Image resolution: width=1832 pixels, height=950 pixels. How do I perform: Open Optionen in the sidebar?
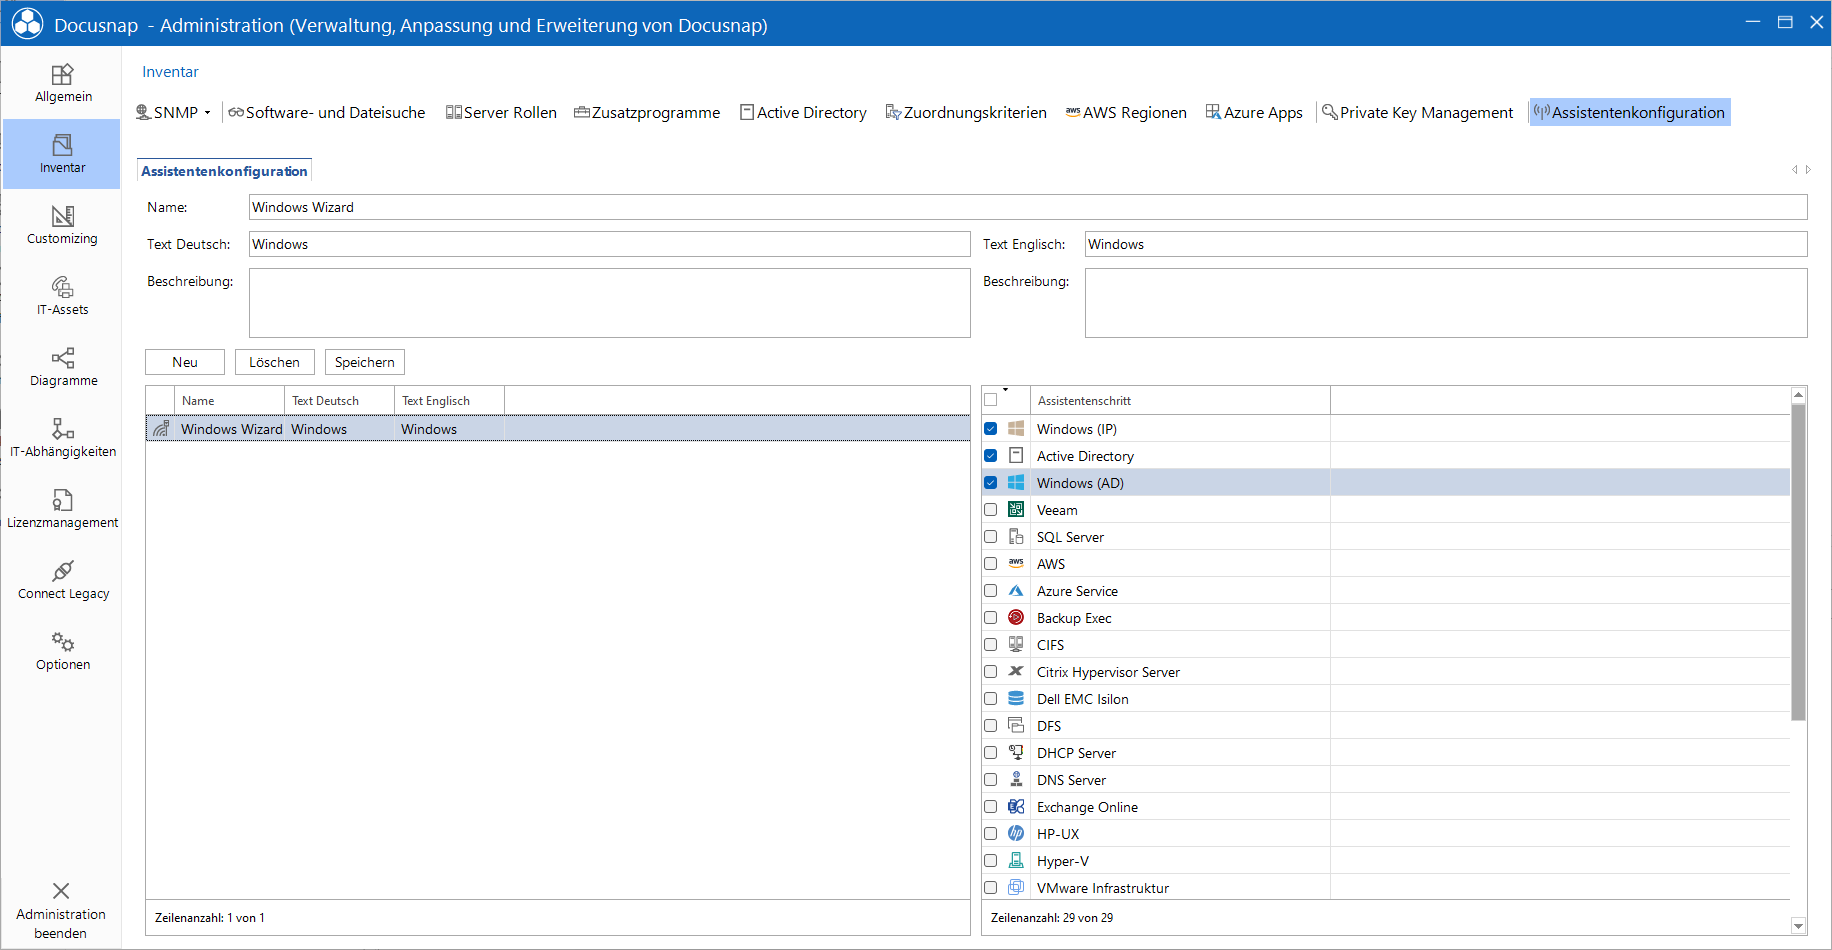[x=62, y=651]
